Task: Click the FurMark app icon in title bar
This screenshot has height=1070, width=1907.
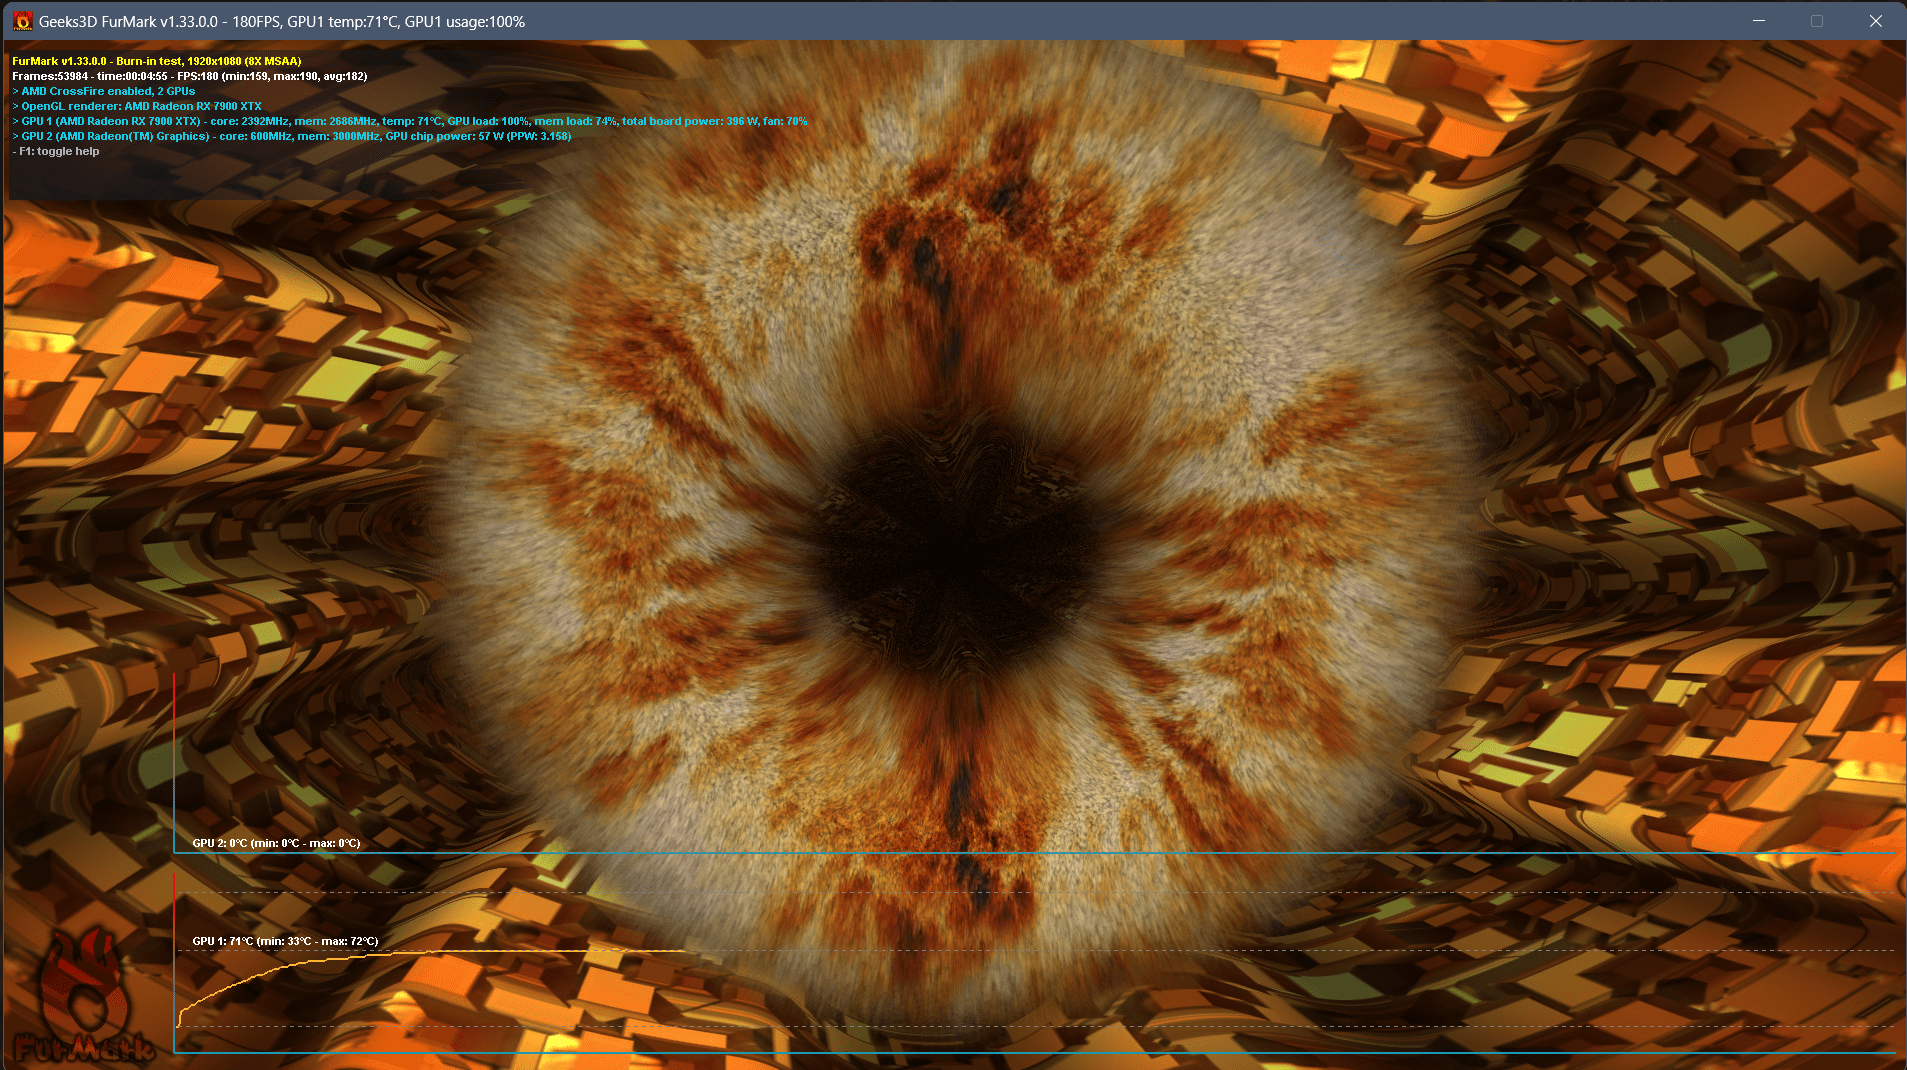Action: click(x=22, y=21)
